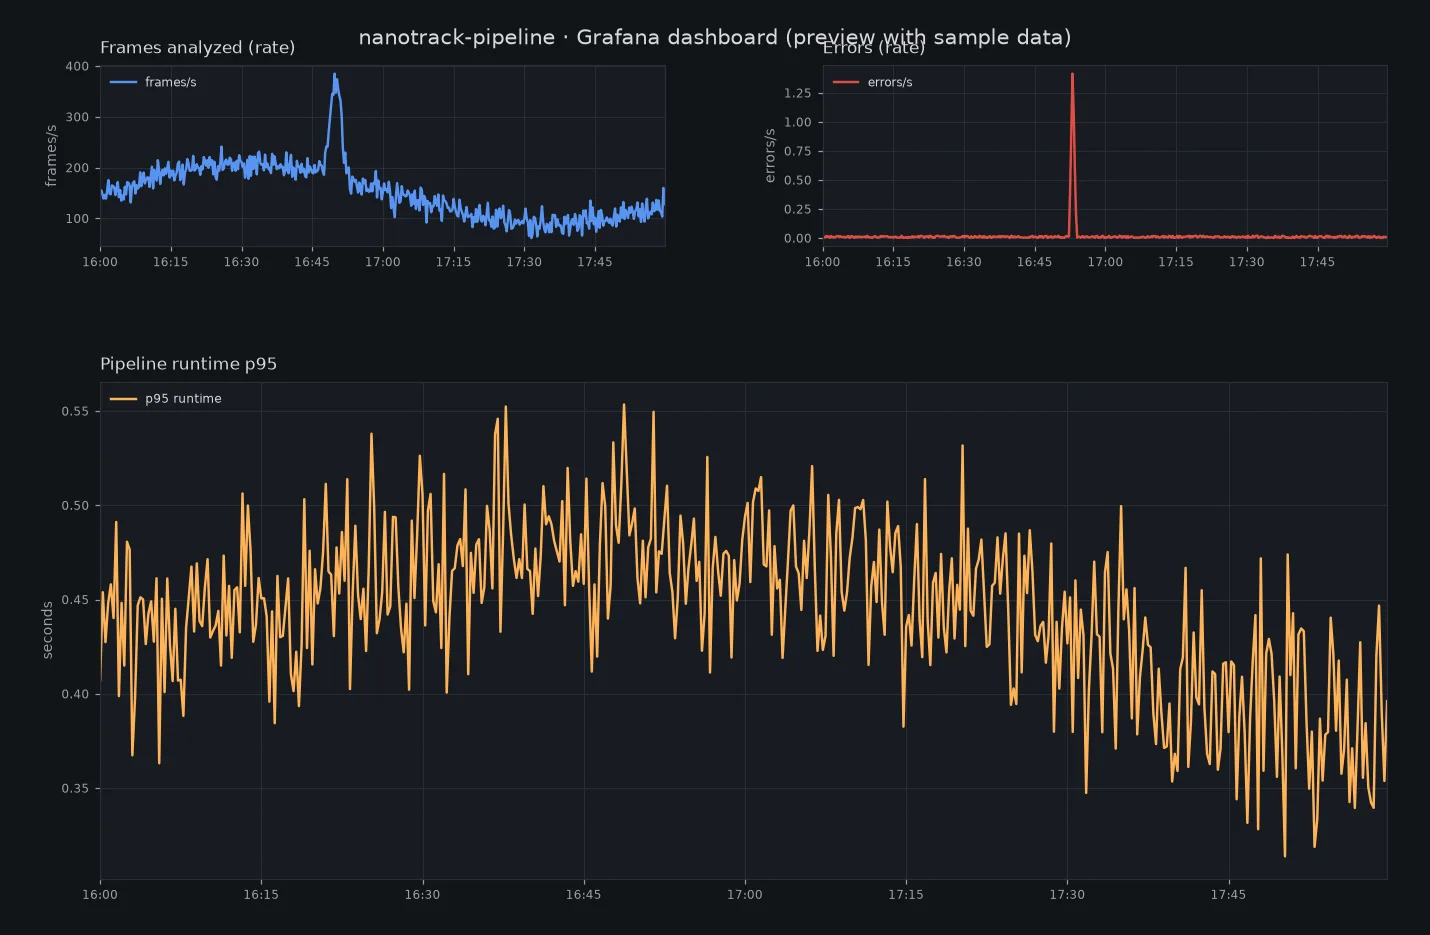The image size is (1430, 935).
Task: Click '17:30' on the frames chart time axis
Action: [524, 262]
